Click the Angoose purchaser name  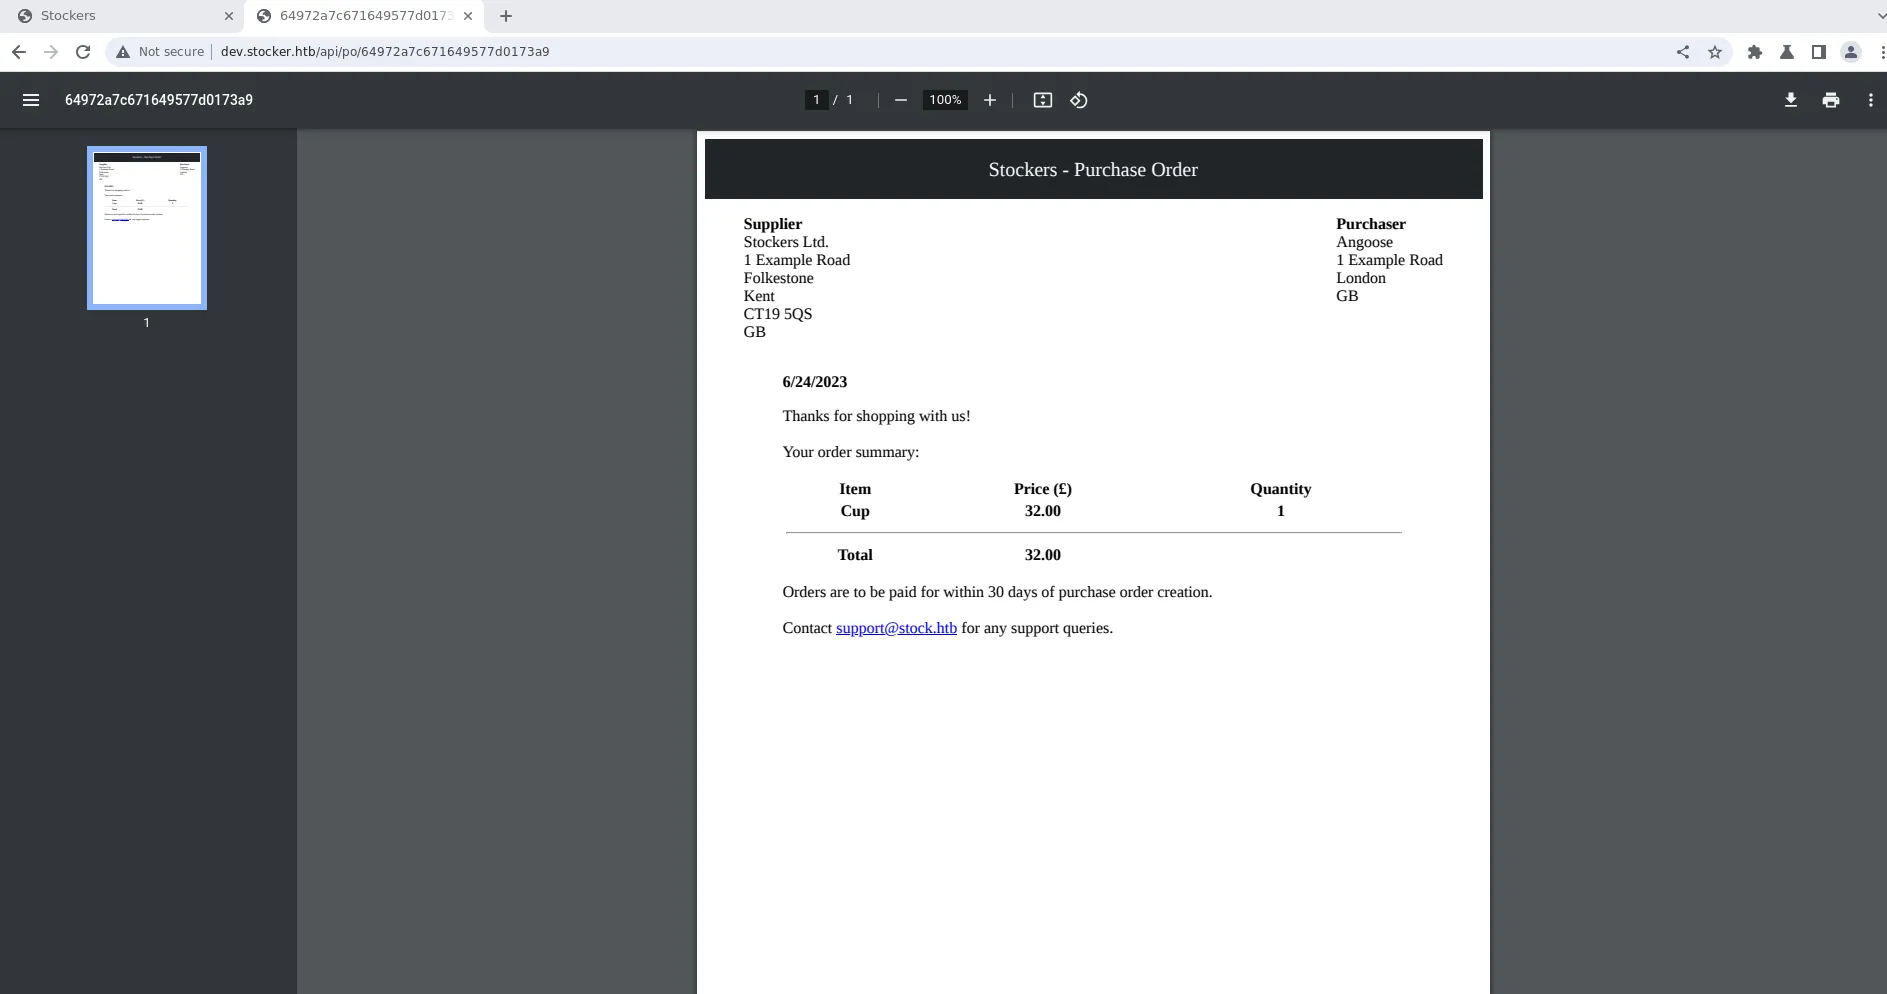point(1364,242)
